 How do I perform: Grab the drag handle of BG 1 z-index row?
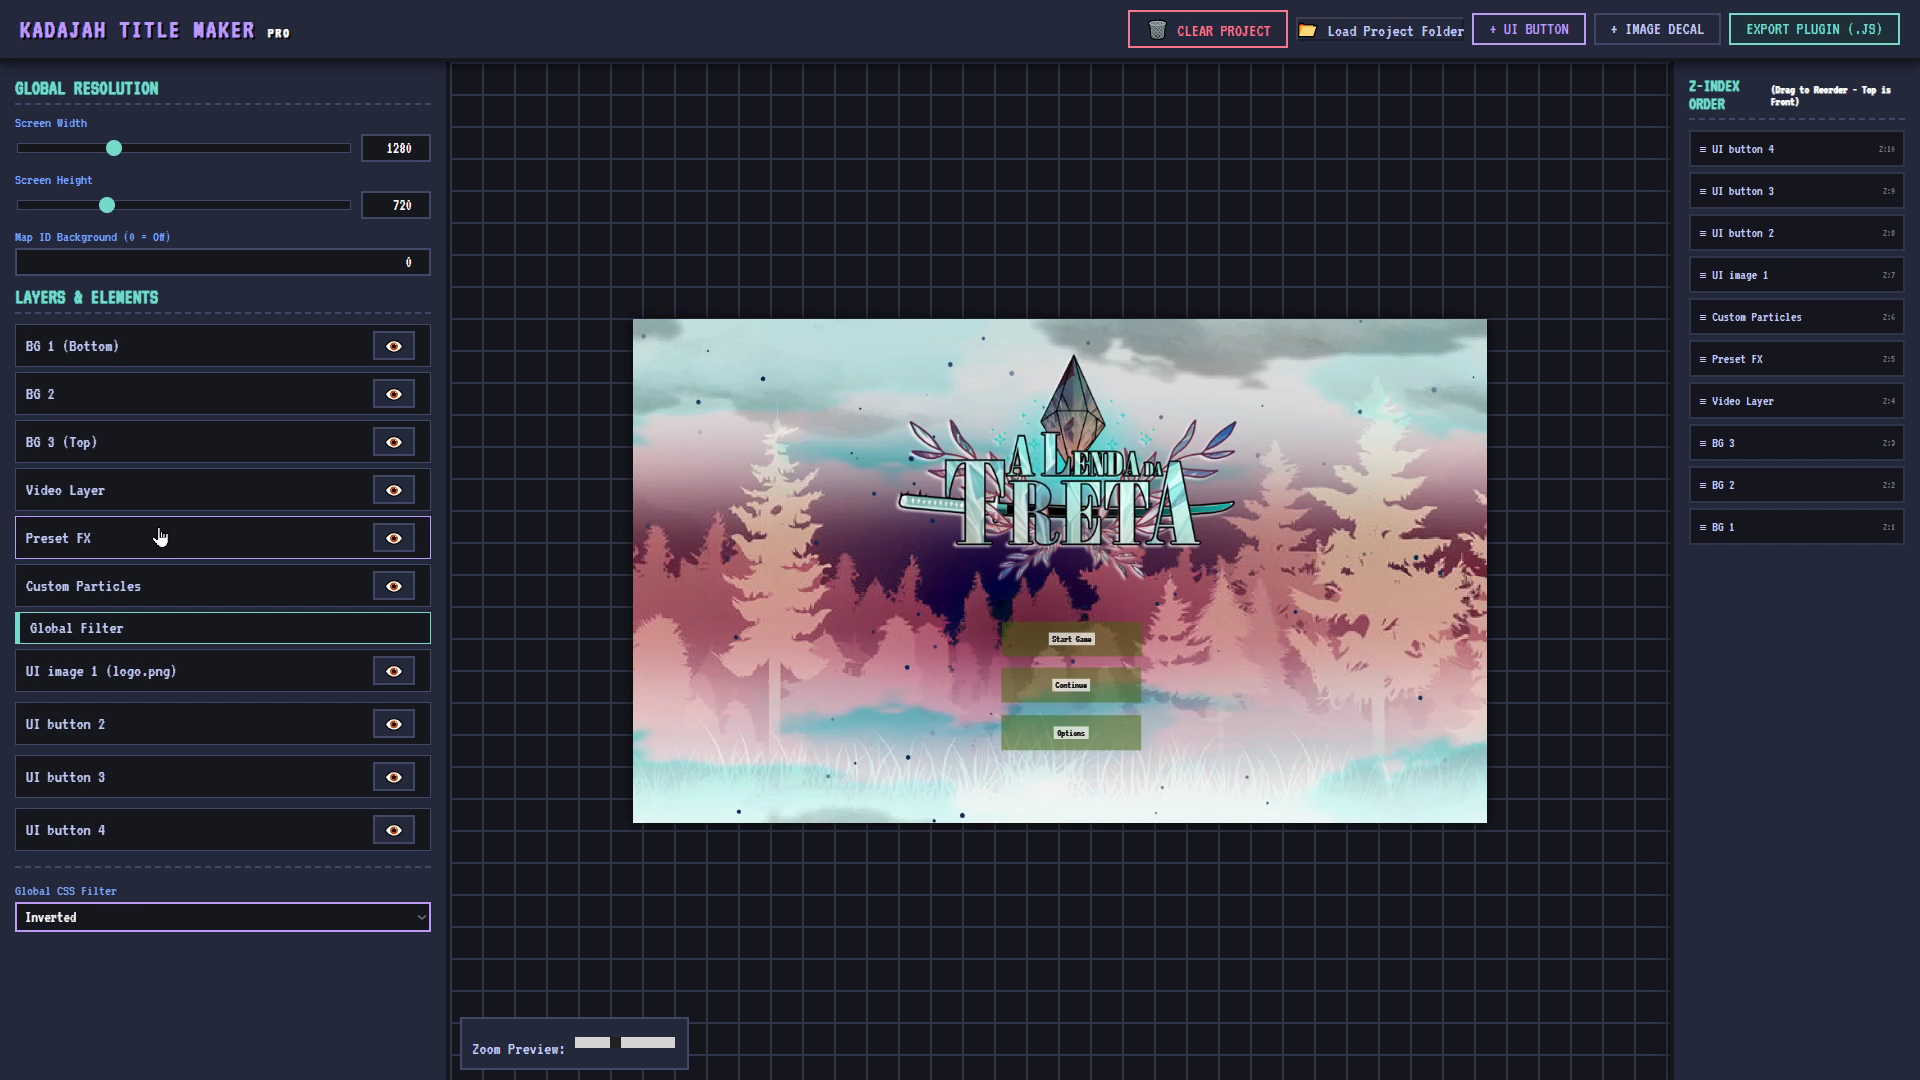coord(1702,527)
